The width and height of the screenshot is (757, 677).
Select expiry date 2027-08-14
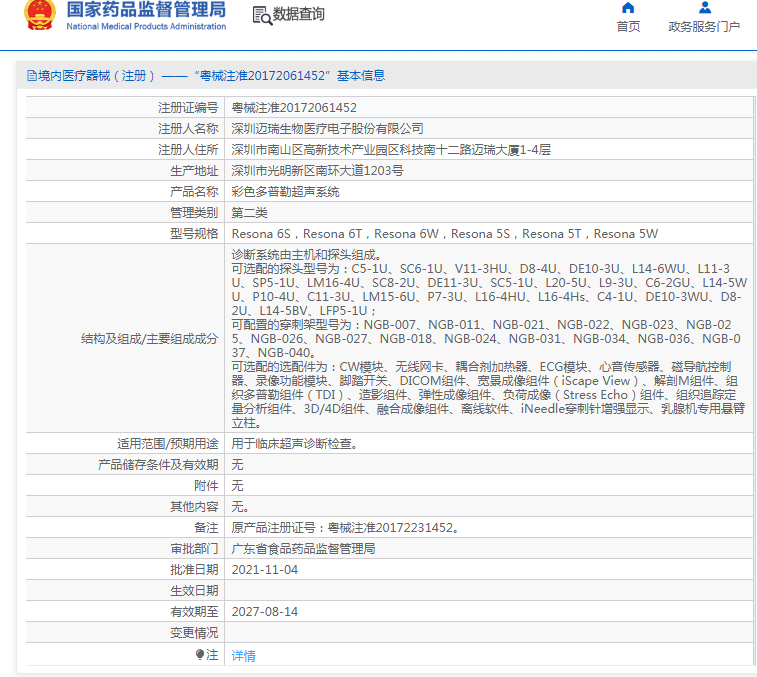(265, 612)
